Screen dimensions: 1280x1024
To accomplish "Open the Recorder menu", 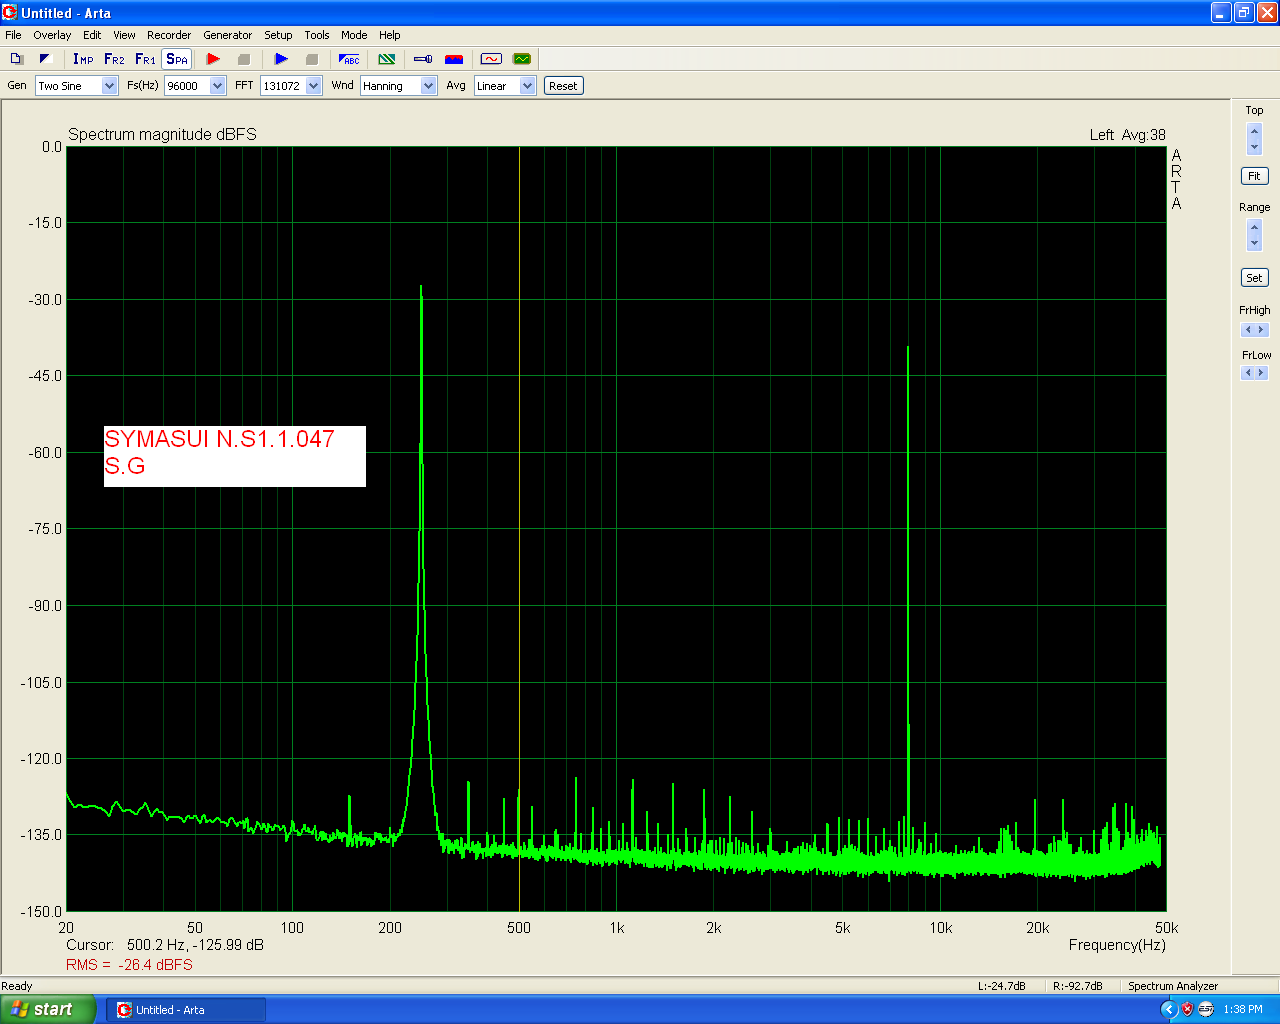I will tap(169, 35).
